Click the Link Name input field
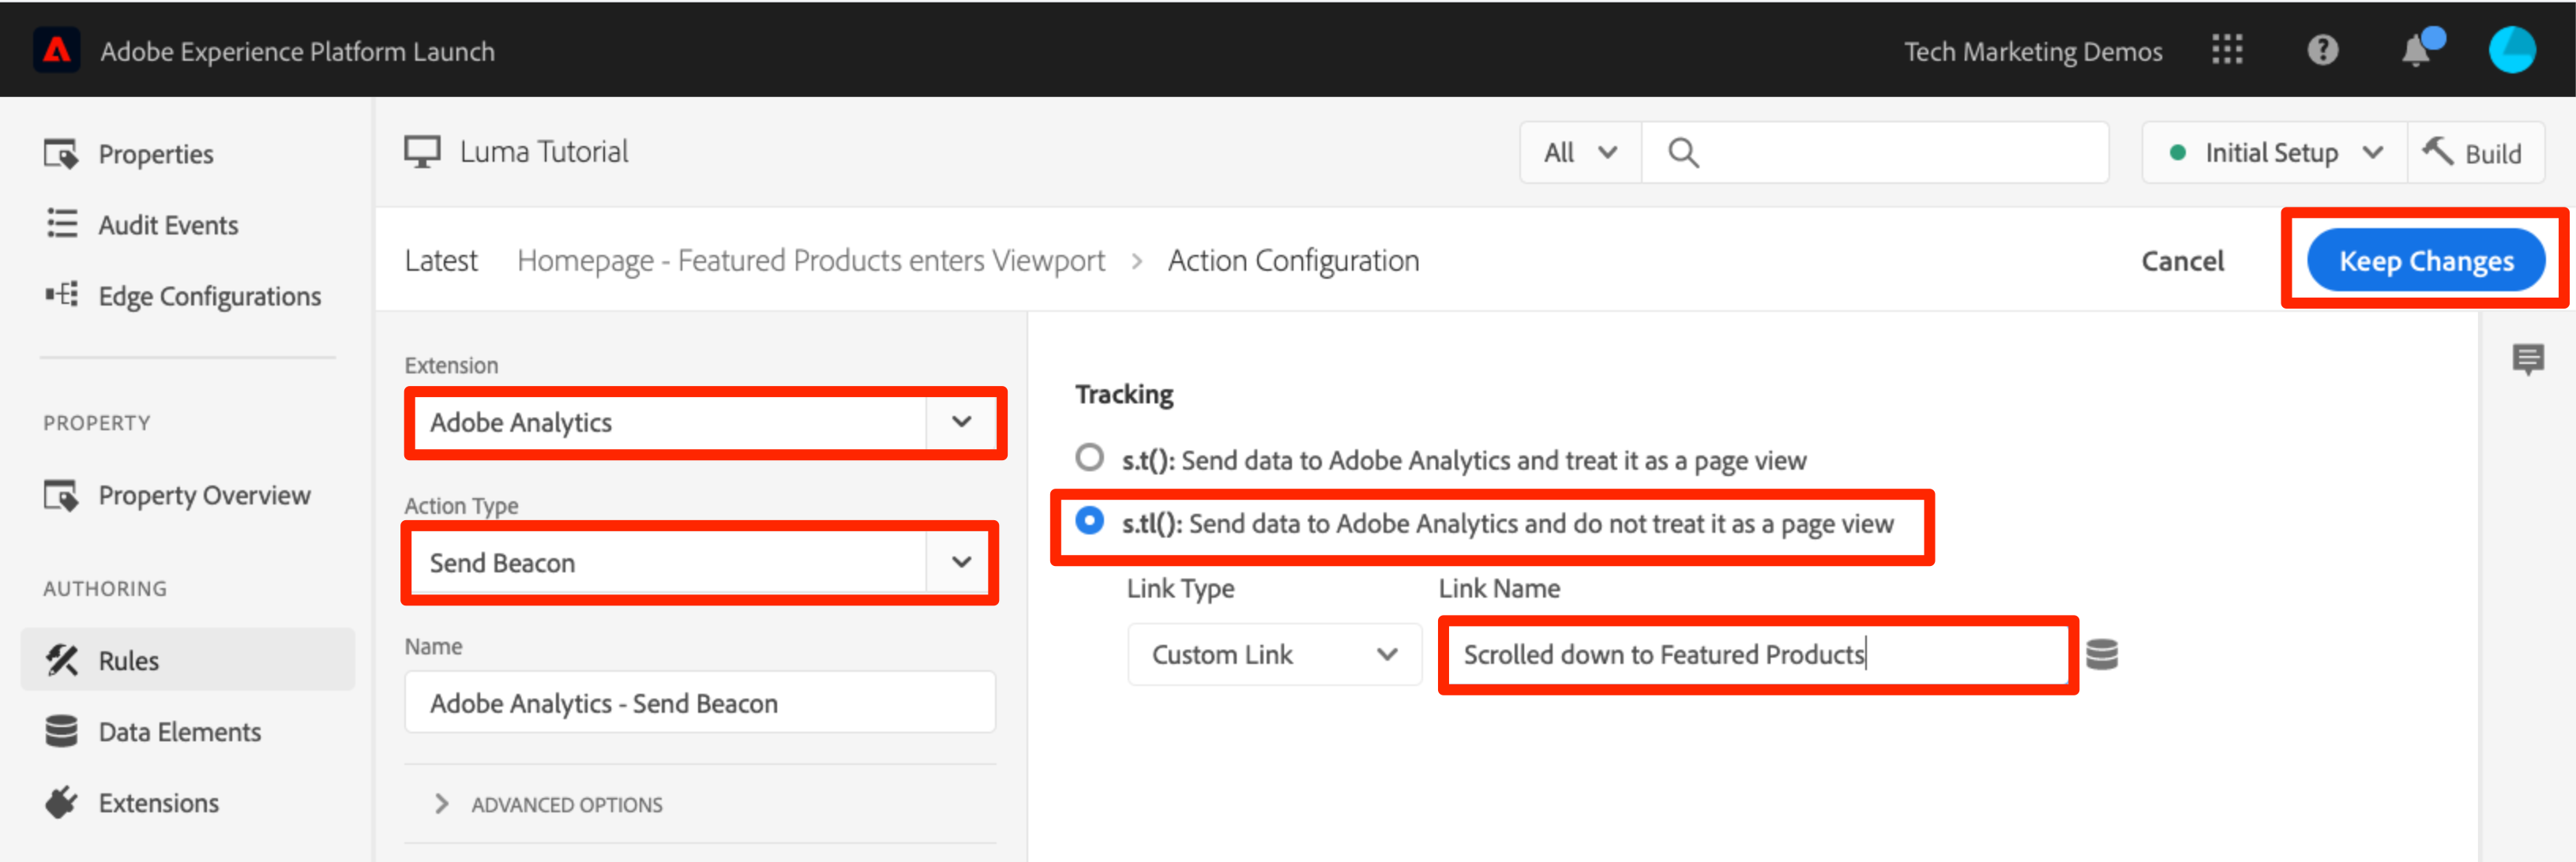The height and width of the screenshot is (862, 2576). 1756,655
